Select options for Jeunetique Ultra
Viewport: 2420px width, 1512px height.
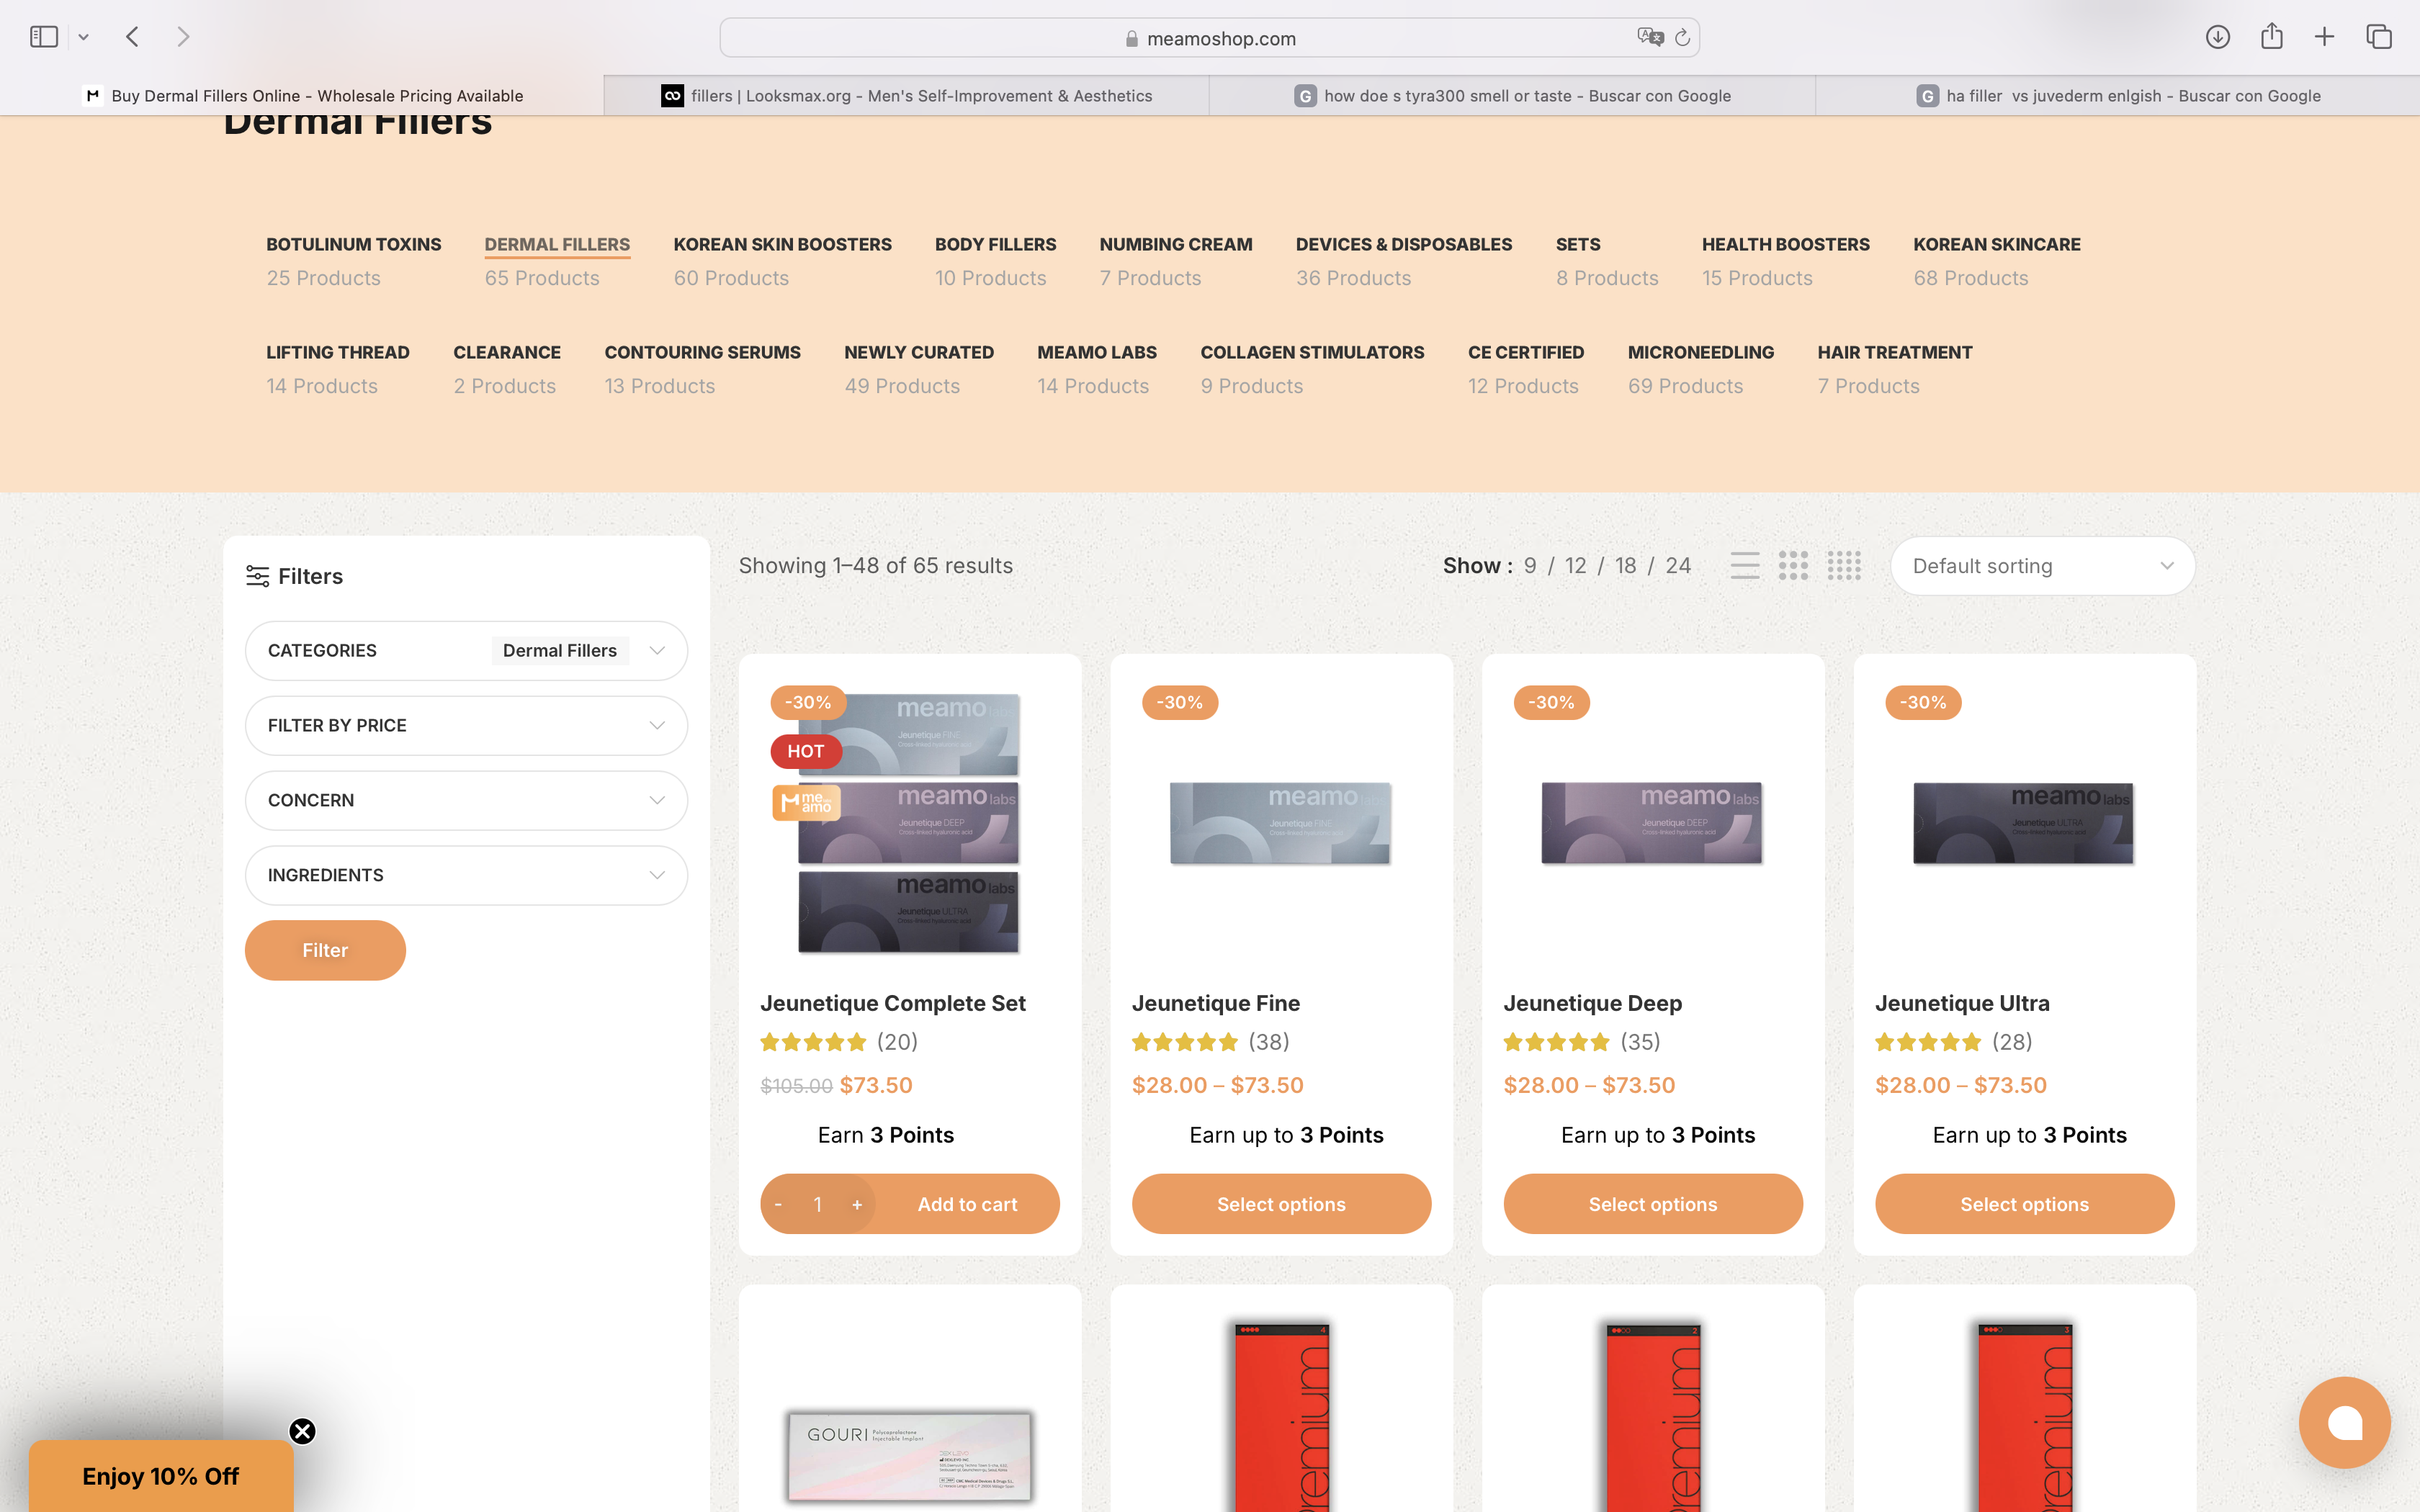tap(2024, 1205)
